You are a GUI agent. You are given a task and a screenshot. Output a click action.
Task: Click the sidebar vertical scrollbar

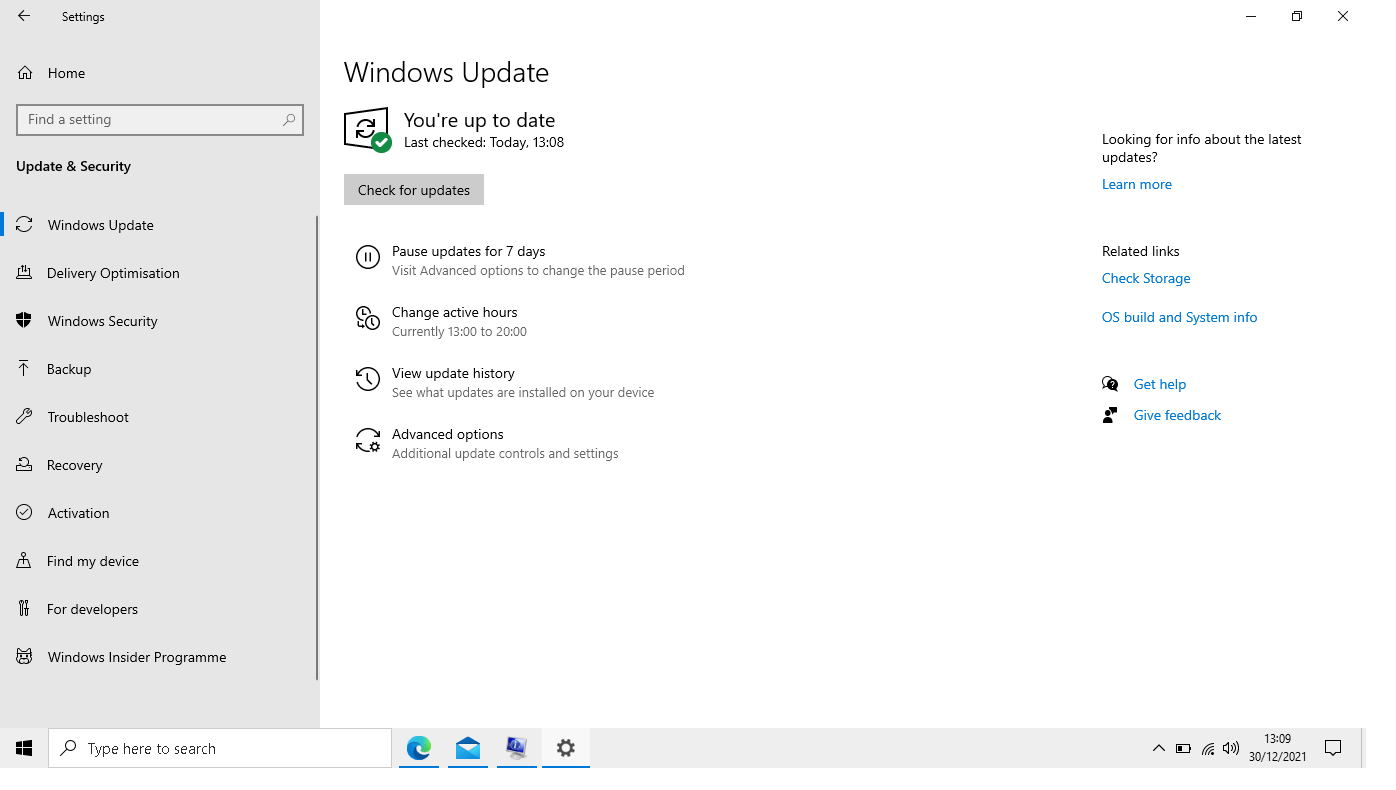[317, 447]
